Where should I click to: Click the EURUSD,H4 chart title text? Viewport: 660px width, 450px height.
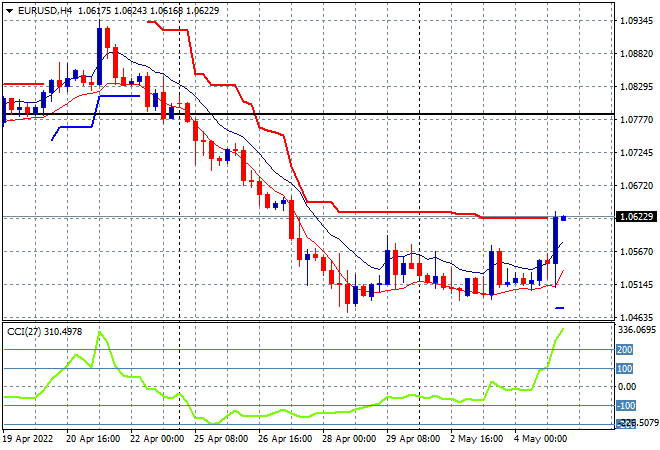click(45, 11)
